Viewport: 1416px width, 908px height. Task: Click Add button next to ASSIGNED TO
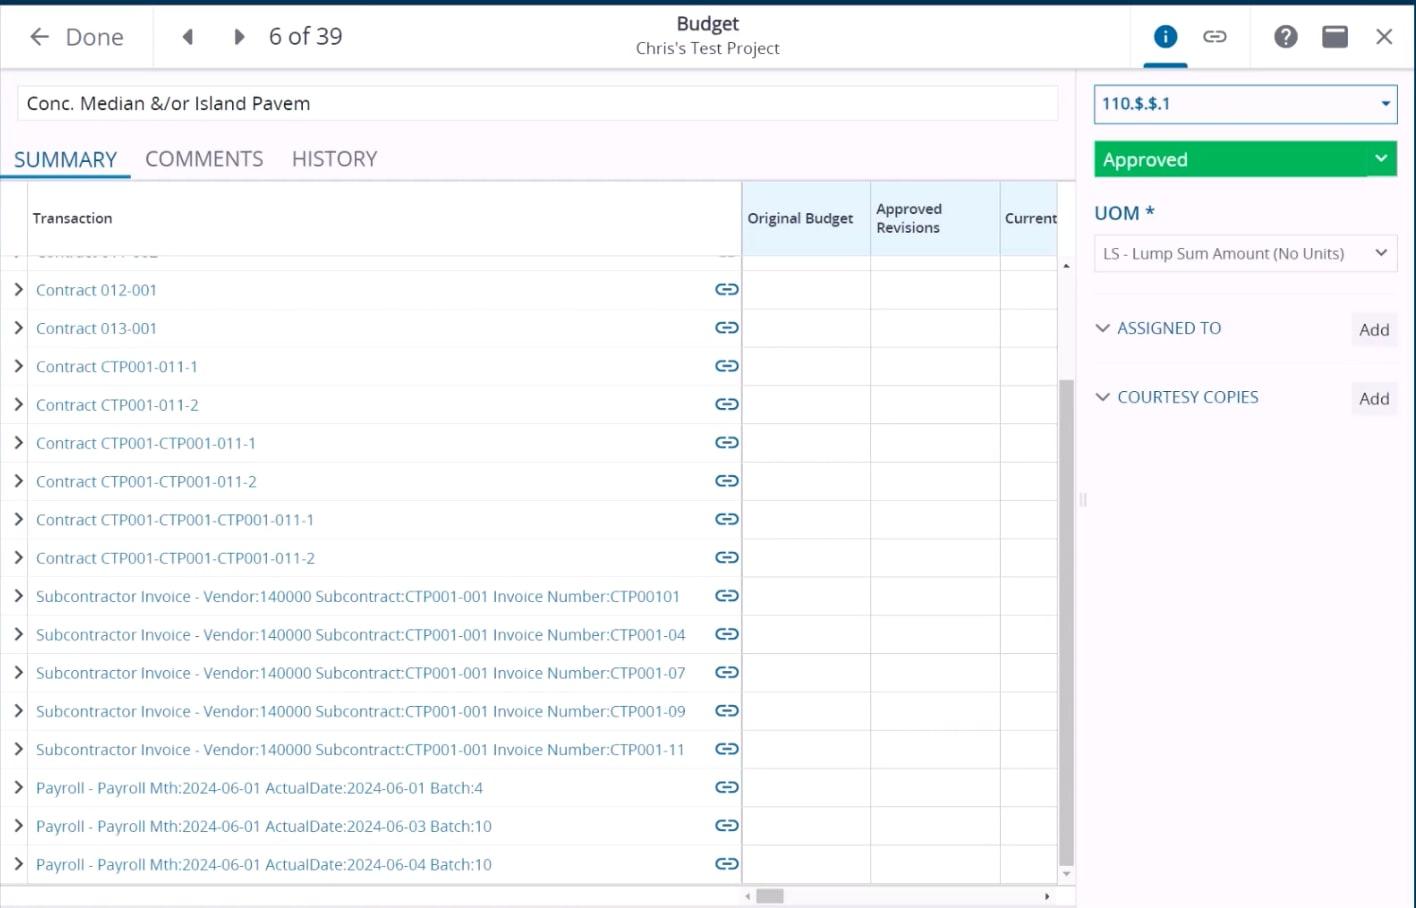click(1373, 330)
